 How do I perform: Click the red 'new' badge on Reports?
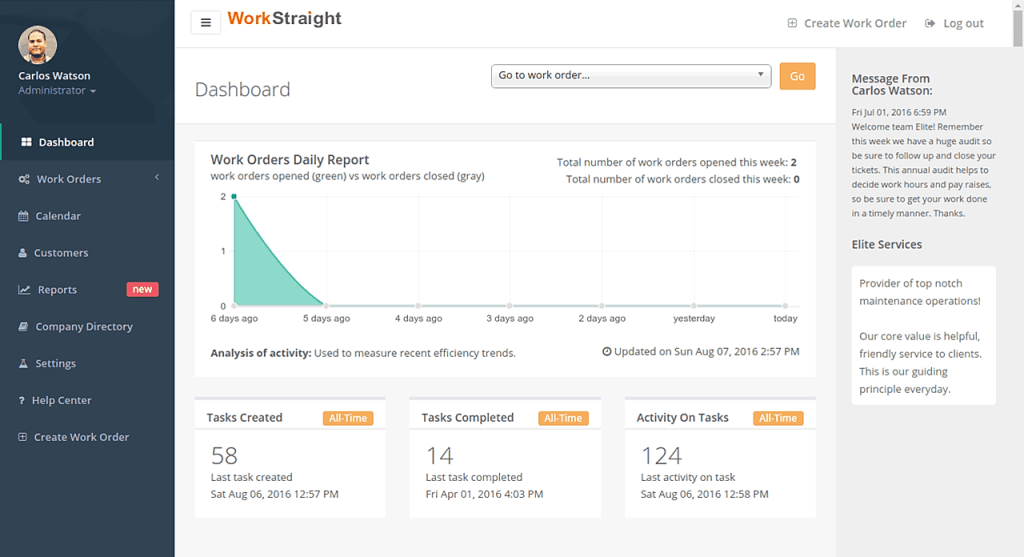(142, 290)
